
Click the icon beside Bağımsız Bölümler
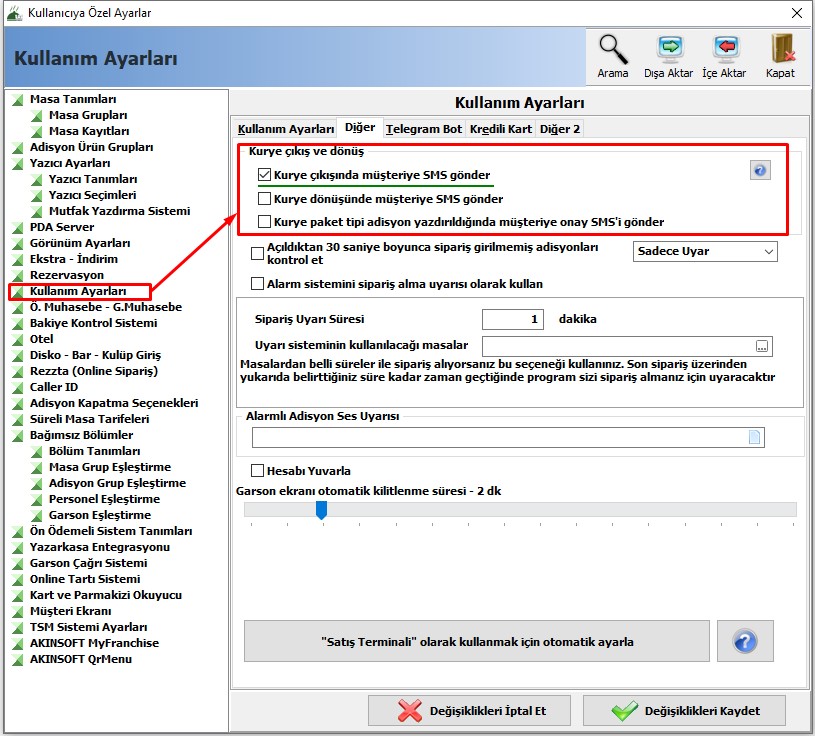click(x=18, y=435)
